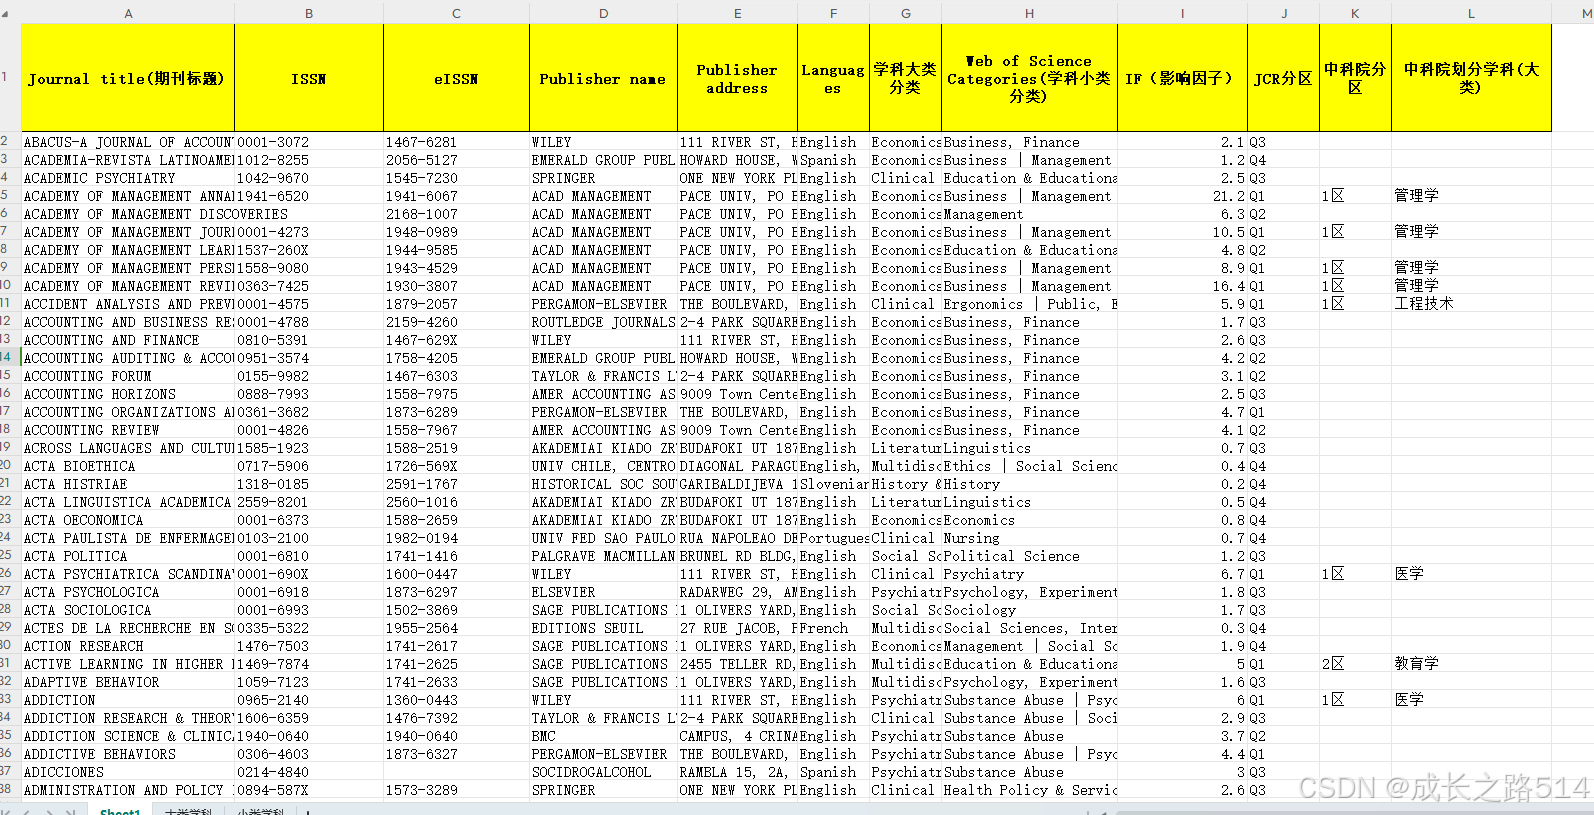
Task: Select the 工程技术 cell
Action: point(1471,304)
